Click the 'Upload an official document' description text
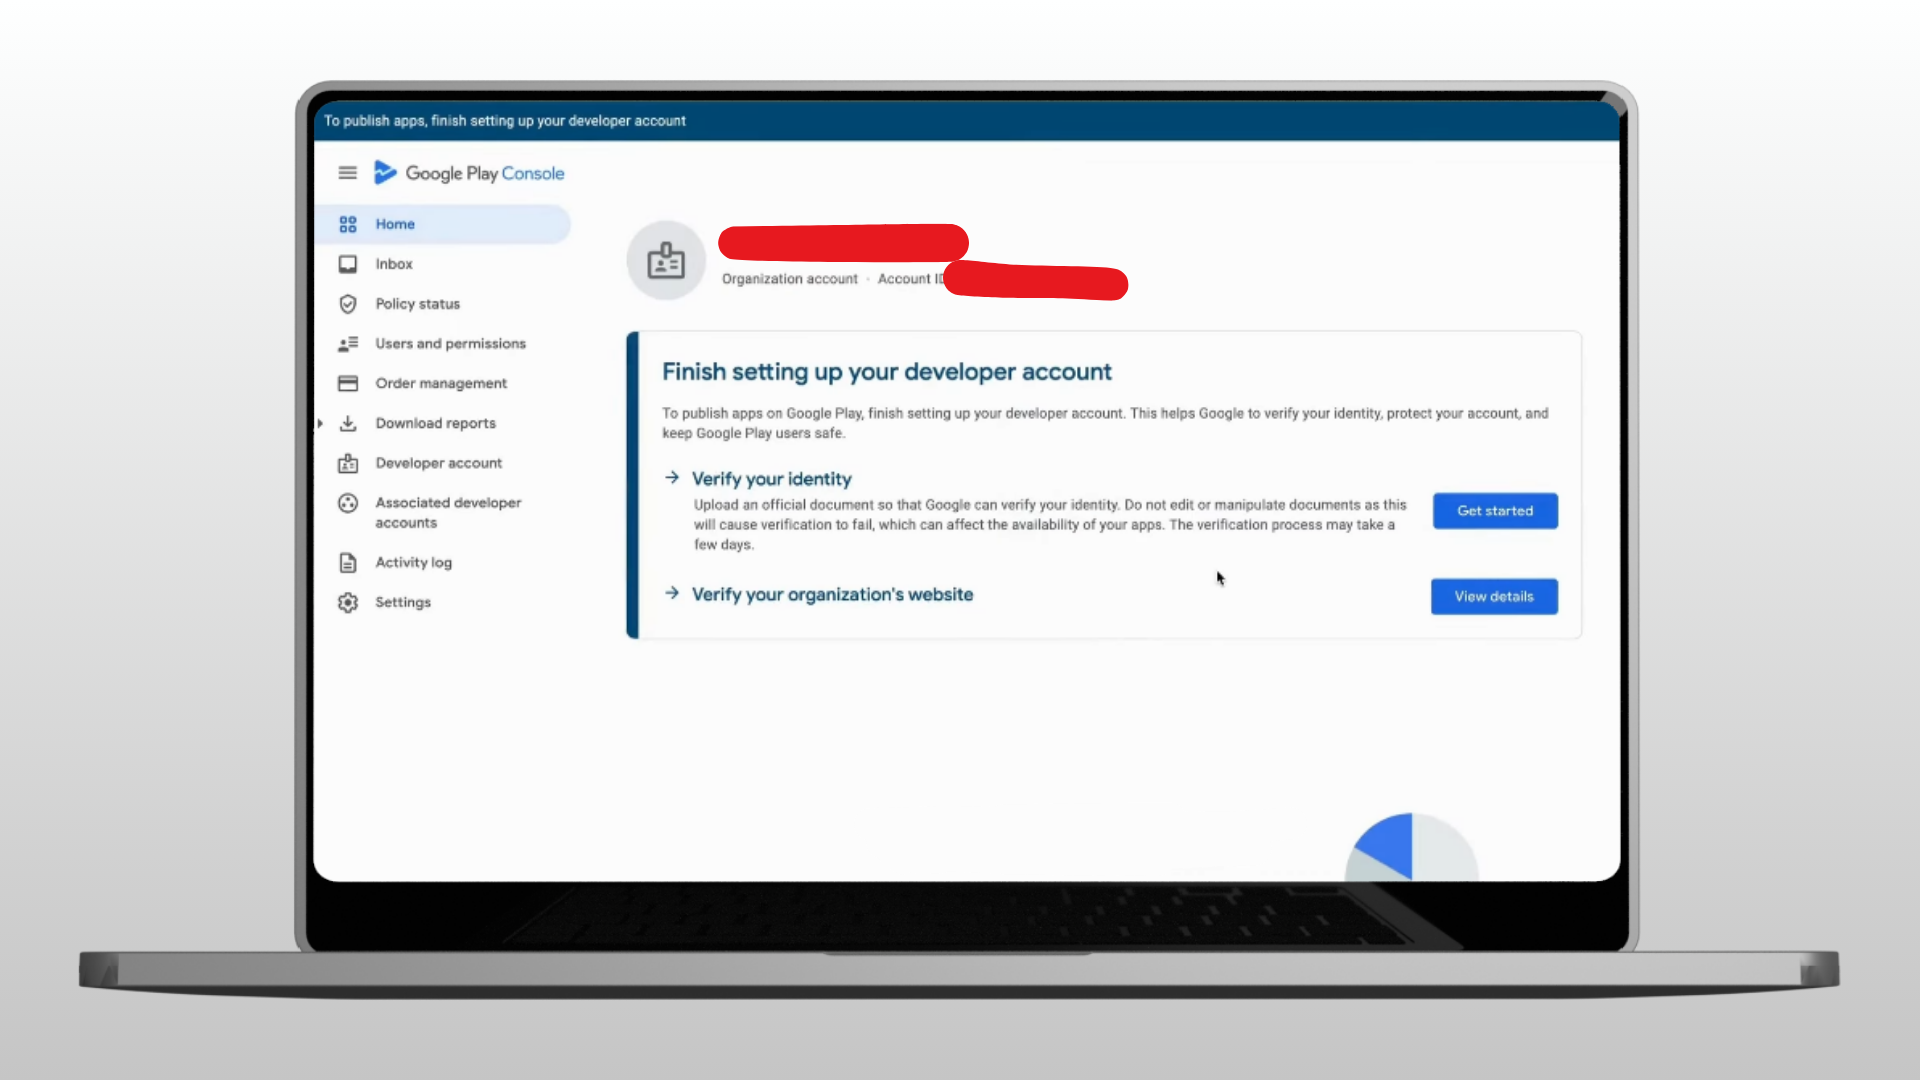Screen dimensions: 1920x1080 [x=1050, y=525]
